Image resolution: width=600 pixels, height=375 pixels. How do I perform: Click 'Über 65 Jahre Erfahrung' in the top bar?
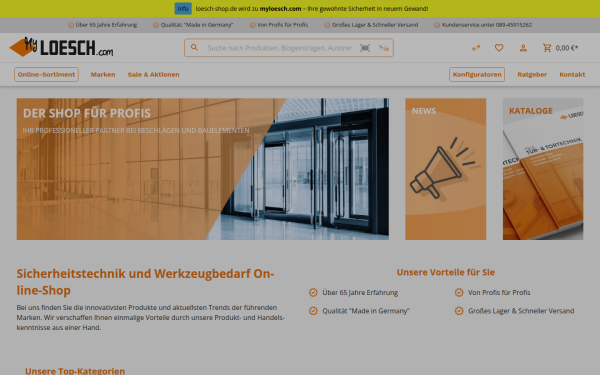coord(103,25)
